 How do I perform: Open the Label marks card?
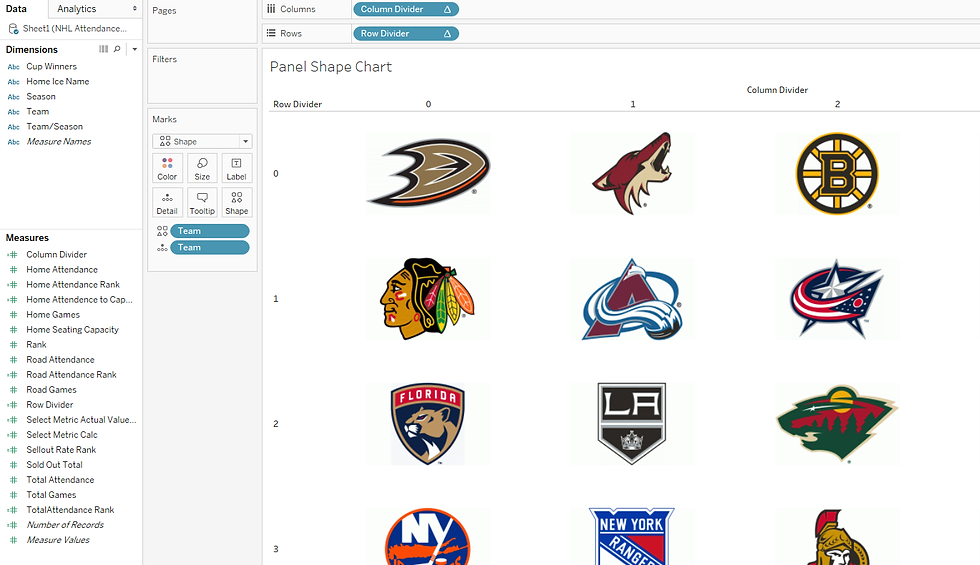pos(236,168)
